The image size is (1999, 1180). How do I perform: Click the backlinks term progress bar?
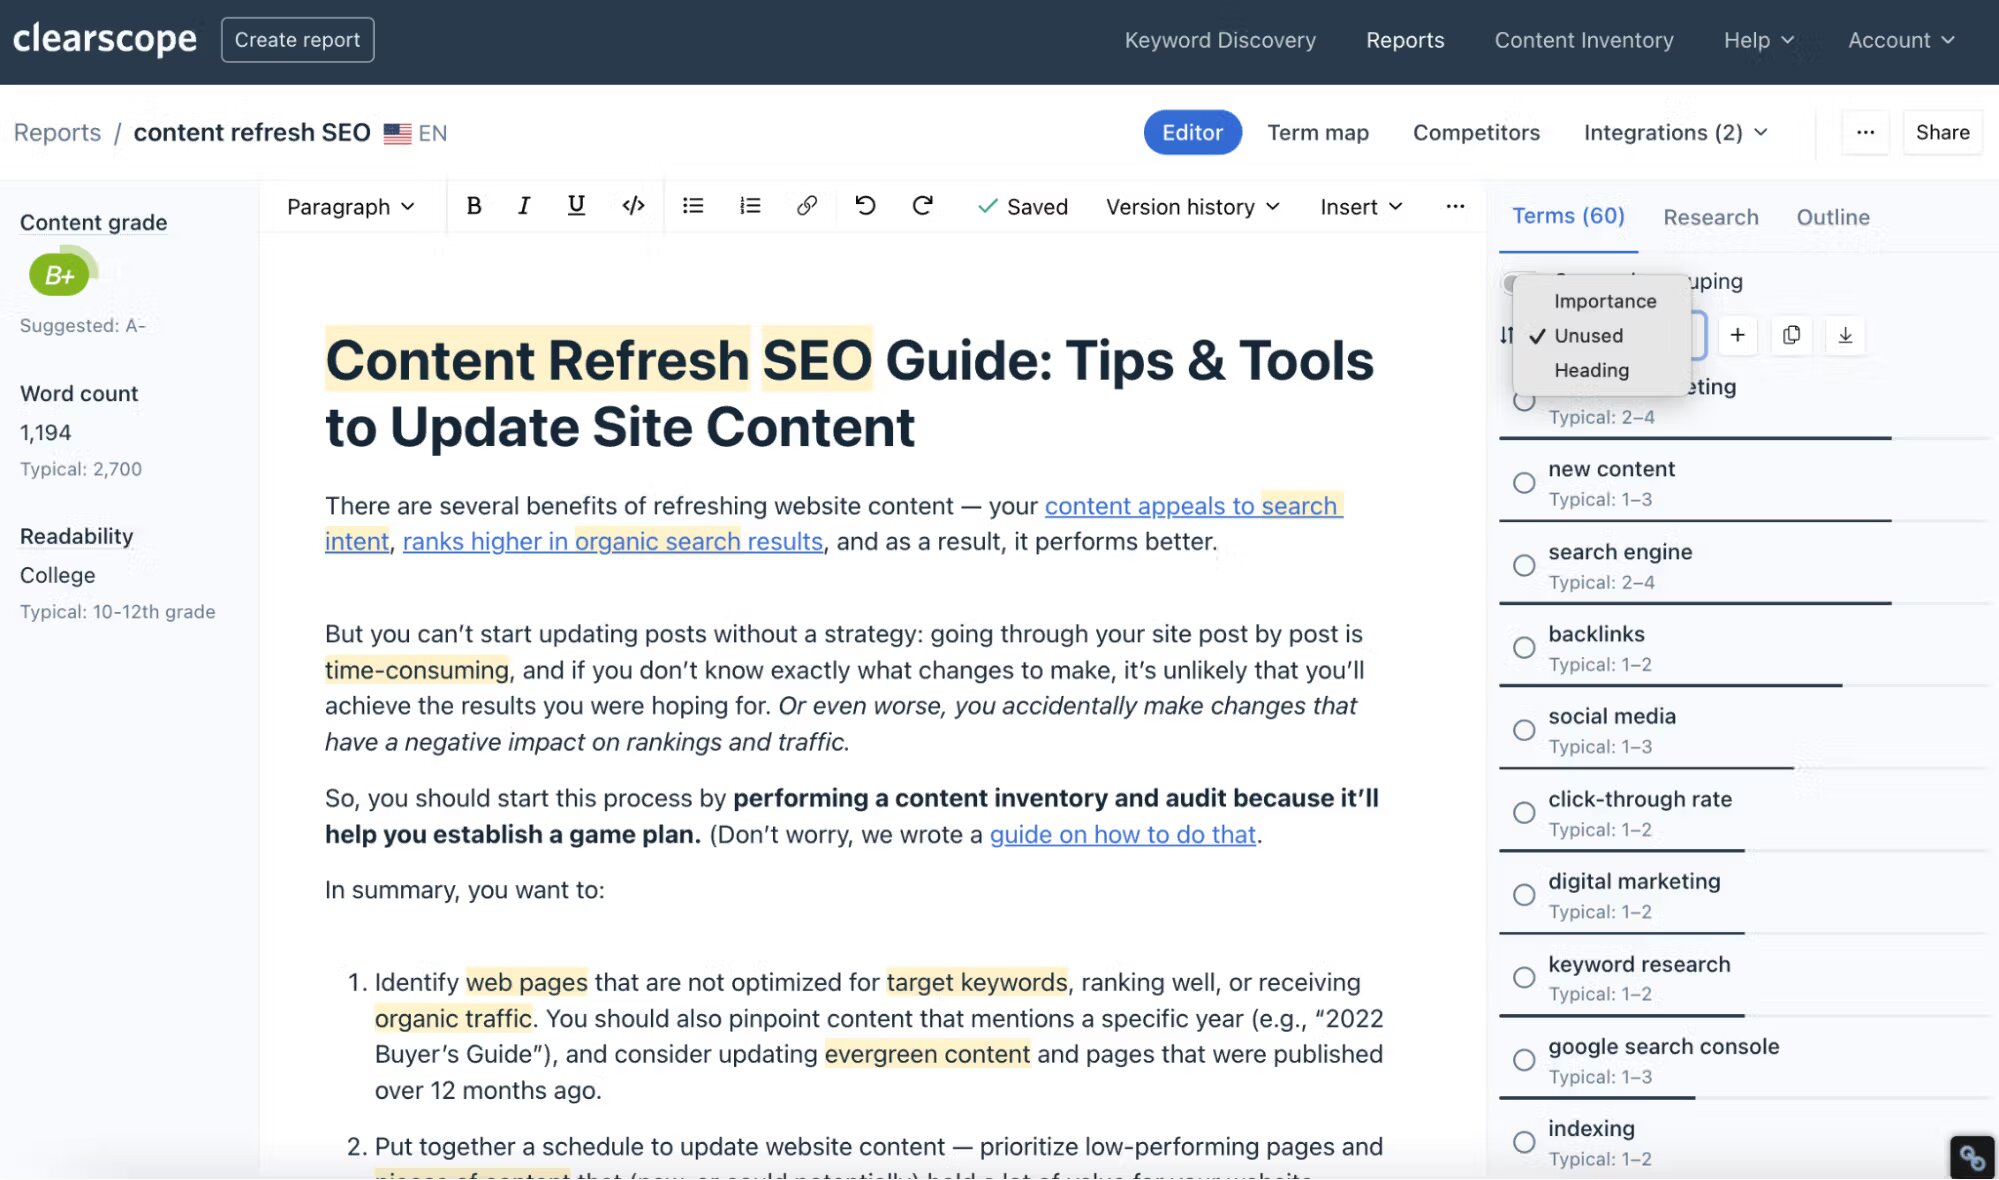point(1670,687)
